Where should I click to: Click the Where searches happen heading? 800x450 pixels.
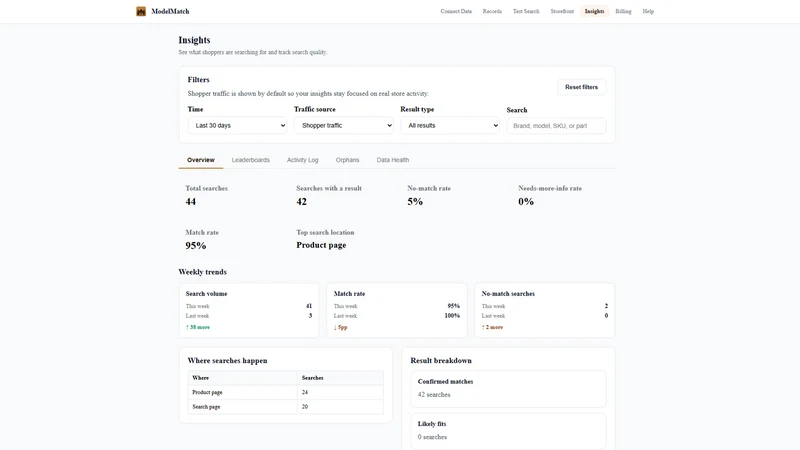click(228, 361)
